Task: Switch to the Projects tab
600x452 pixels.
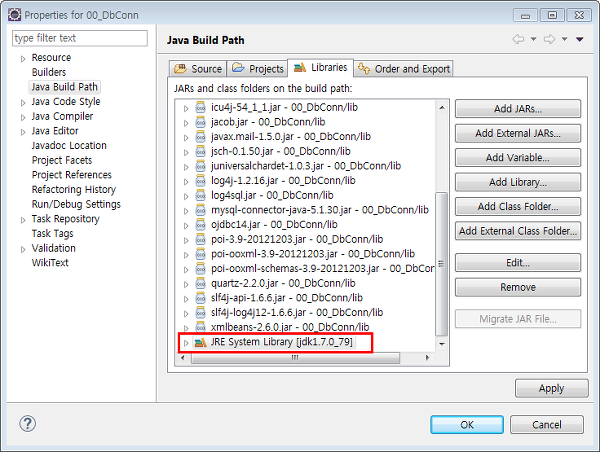Action: (x=257, y=69)
